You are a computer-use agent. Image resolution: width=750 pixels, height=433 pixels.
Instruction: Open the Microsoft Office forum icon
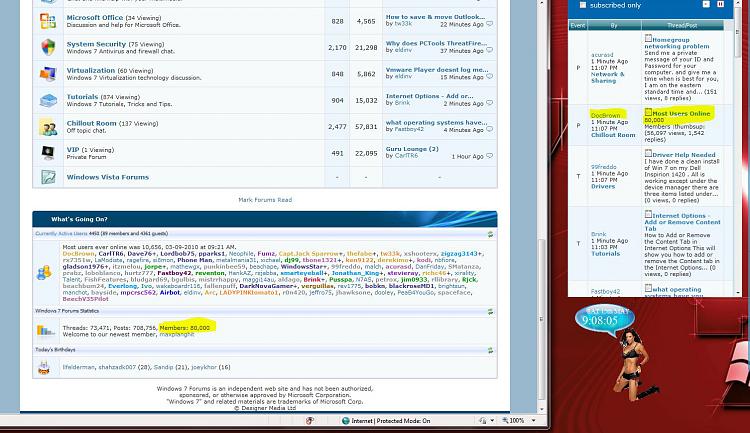click(x=48, y=21)
